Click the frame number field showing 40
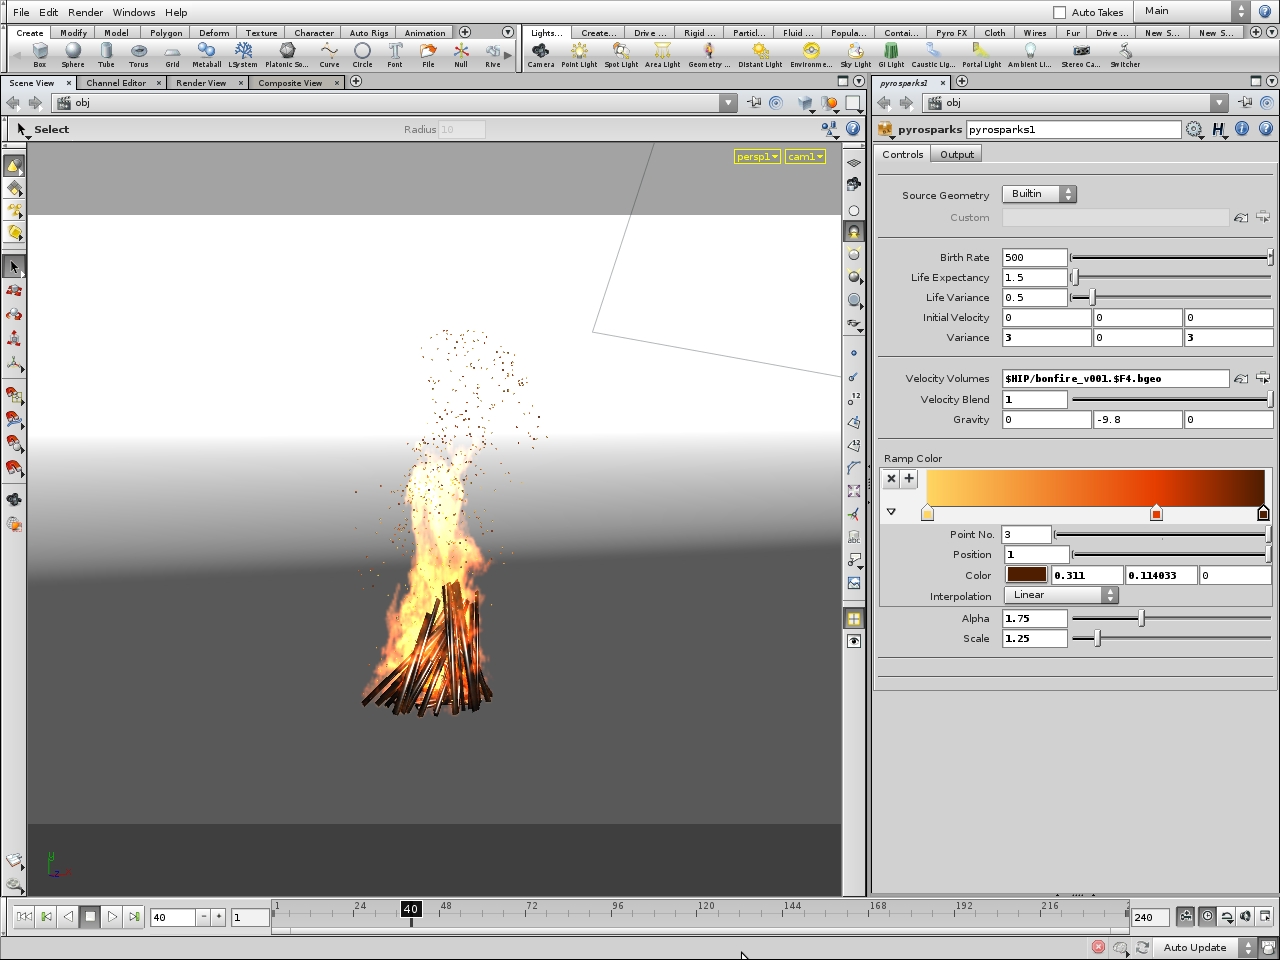1280x960 pixels. pos(172,916)
